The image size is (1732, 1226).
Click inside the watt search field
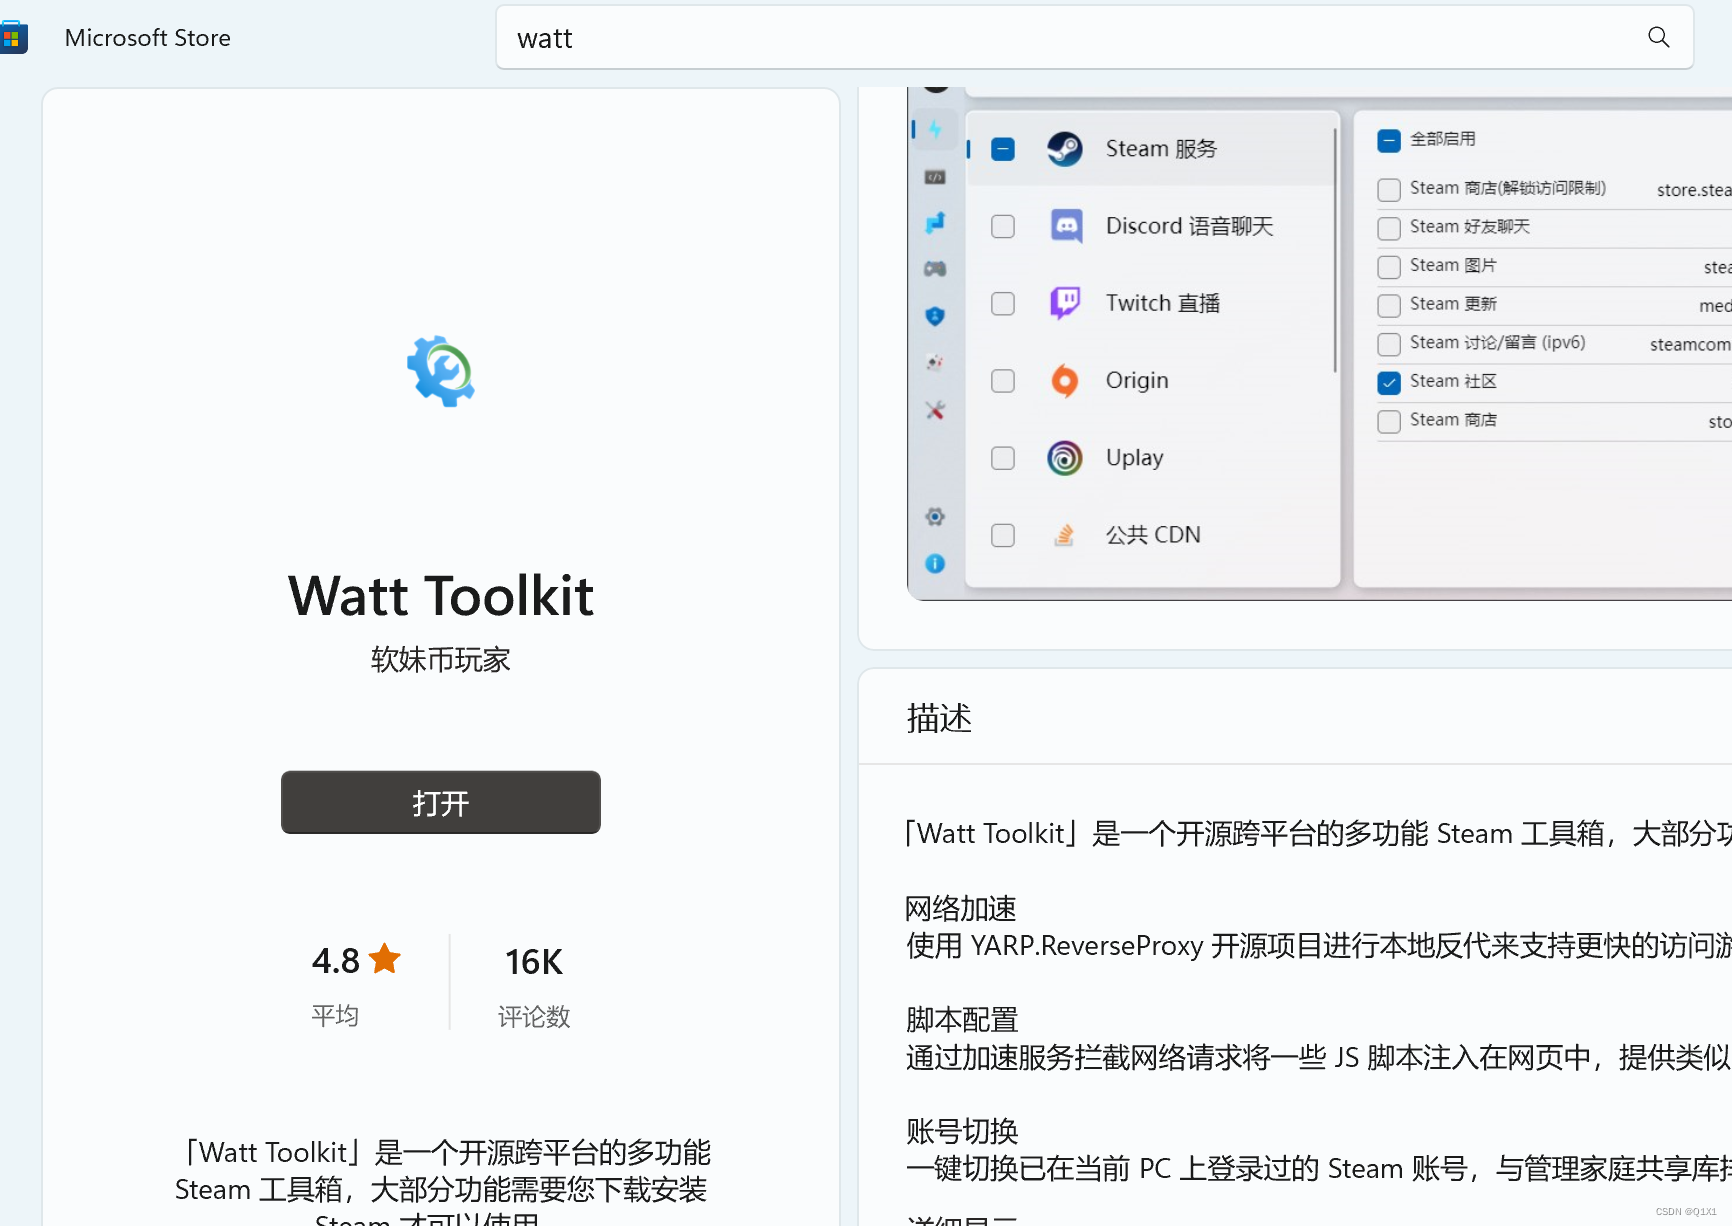pyautogui.click(x=1094, y=38)
